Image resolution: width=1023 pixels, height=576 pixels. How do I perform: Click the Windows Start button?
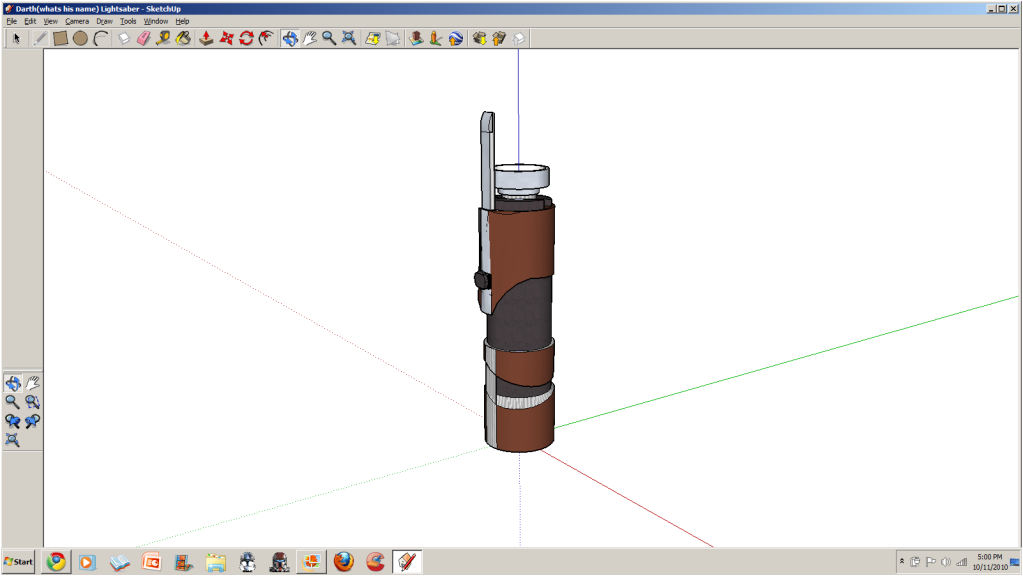[x=18, y=562]
